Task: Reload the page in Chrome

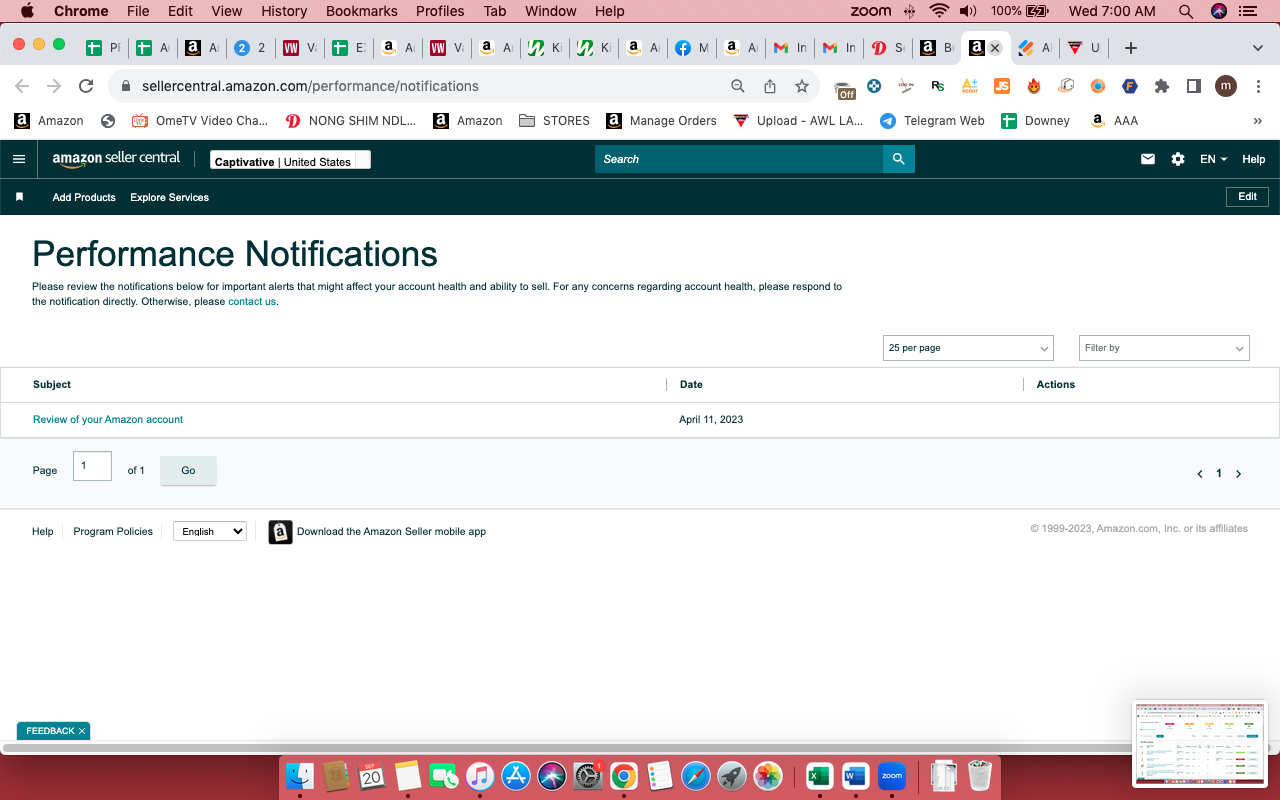Action: (86, 86)
